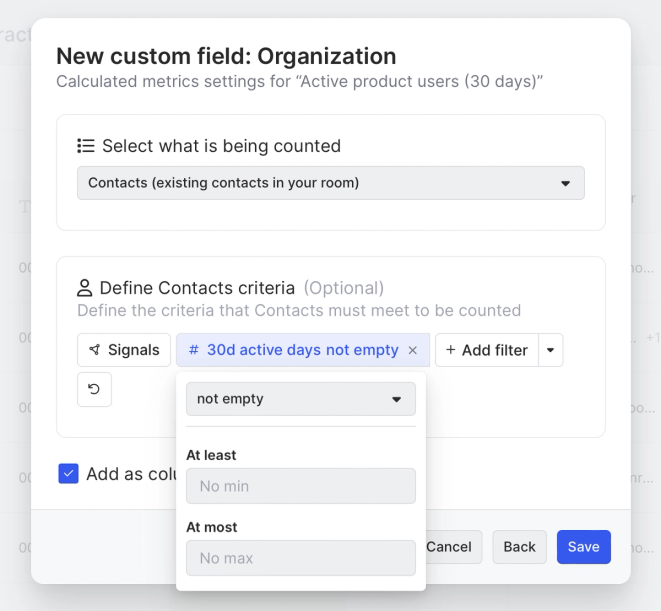Click the reset filters undo icon
This screenshot has width=661, height=611.
tap(94, 389)
